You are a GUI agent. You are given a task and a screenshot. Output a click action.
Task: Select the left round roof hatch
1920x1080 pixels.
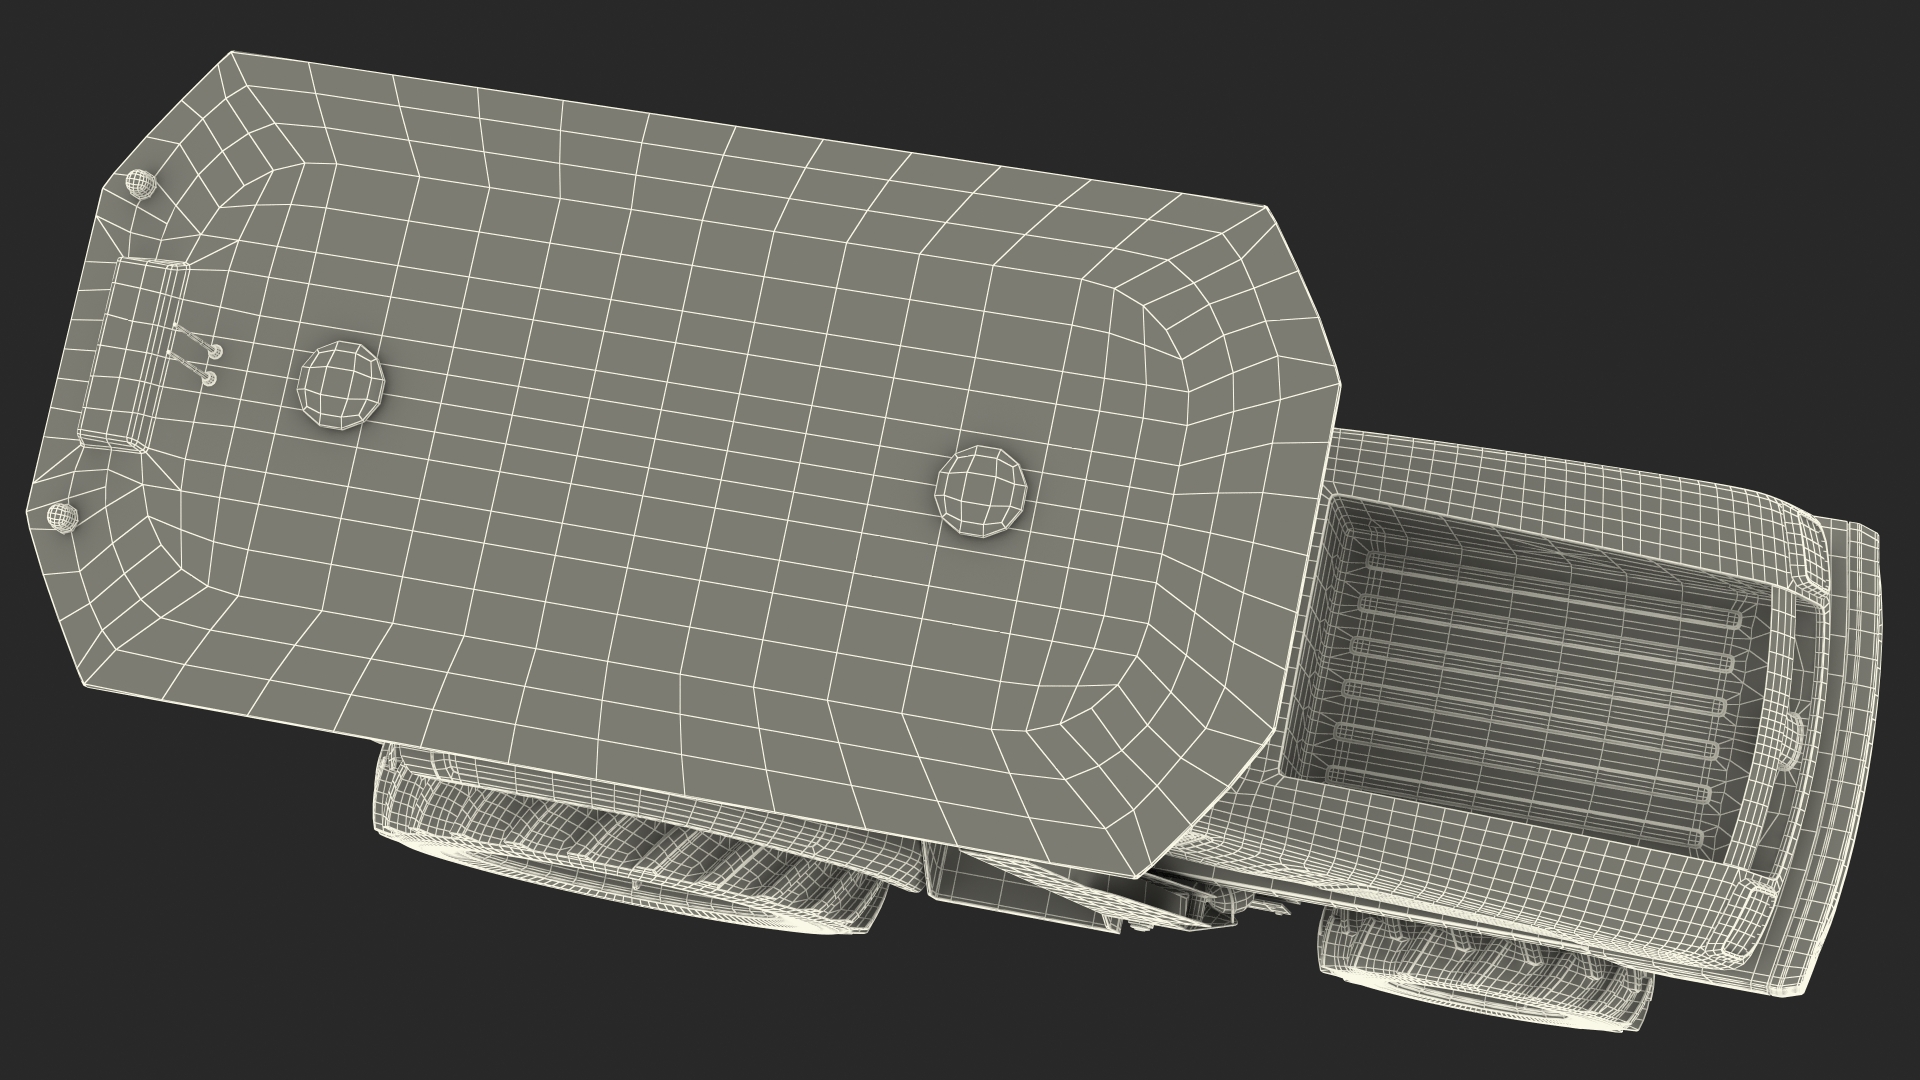[x=343, y=386]
